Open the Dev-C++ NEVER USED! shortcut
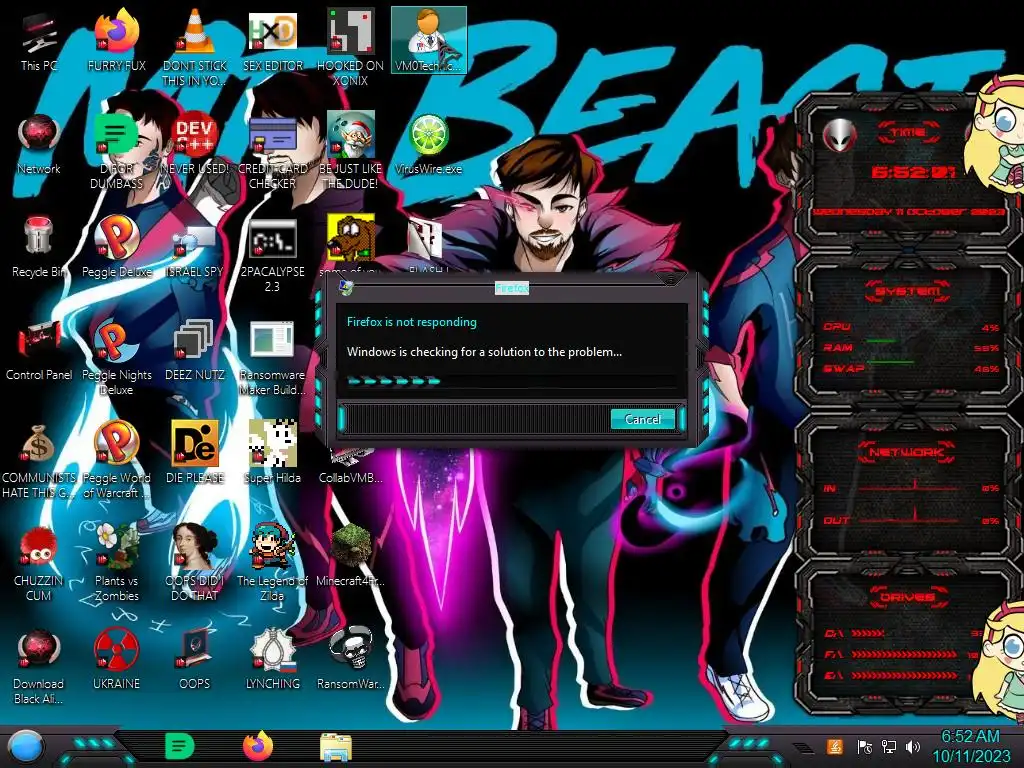 [x=195, y=144]
